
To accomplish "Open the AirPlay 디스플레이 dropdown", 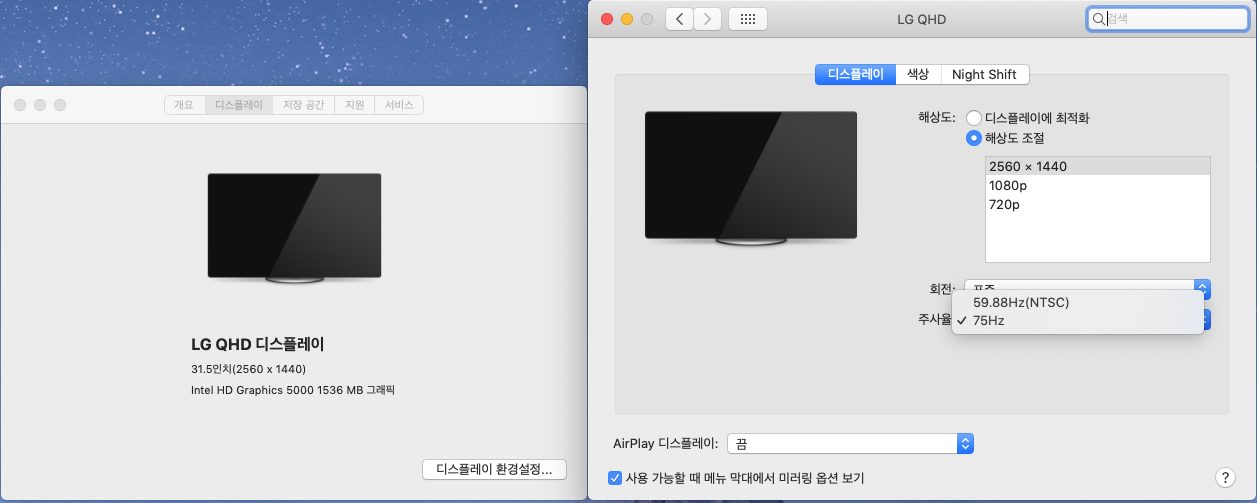I will (850, 443).
